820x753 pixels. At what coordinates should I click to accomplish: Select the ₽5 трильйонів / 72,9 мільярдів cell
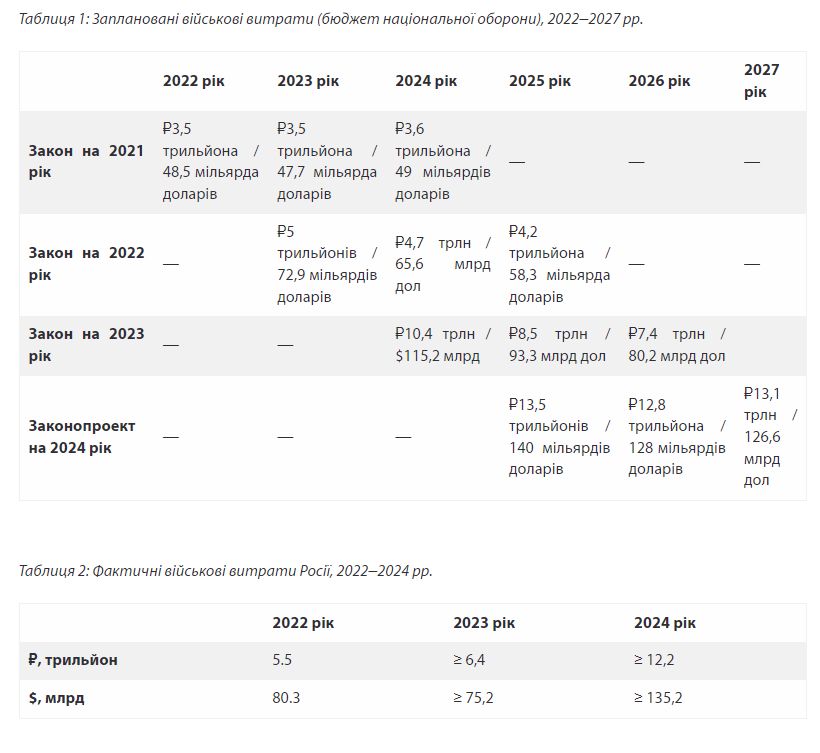click(x=326, y=263)
